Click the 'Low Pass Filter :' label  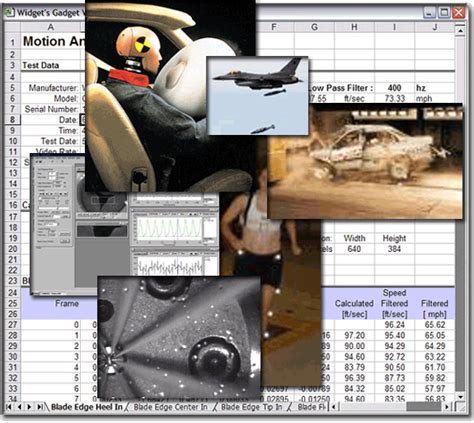pos(341,88)
